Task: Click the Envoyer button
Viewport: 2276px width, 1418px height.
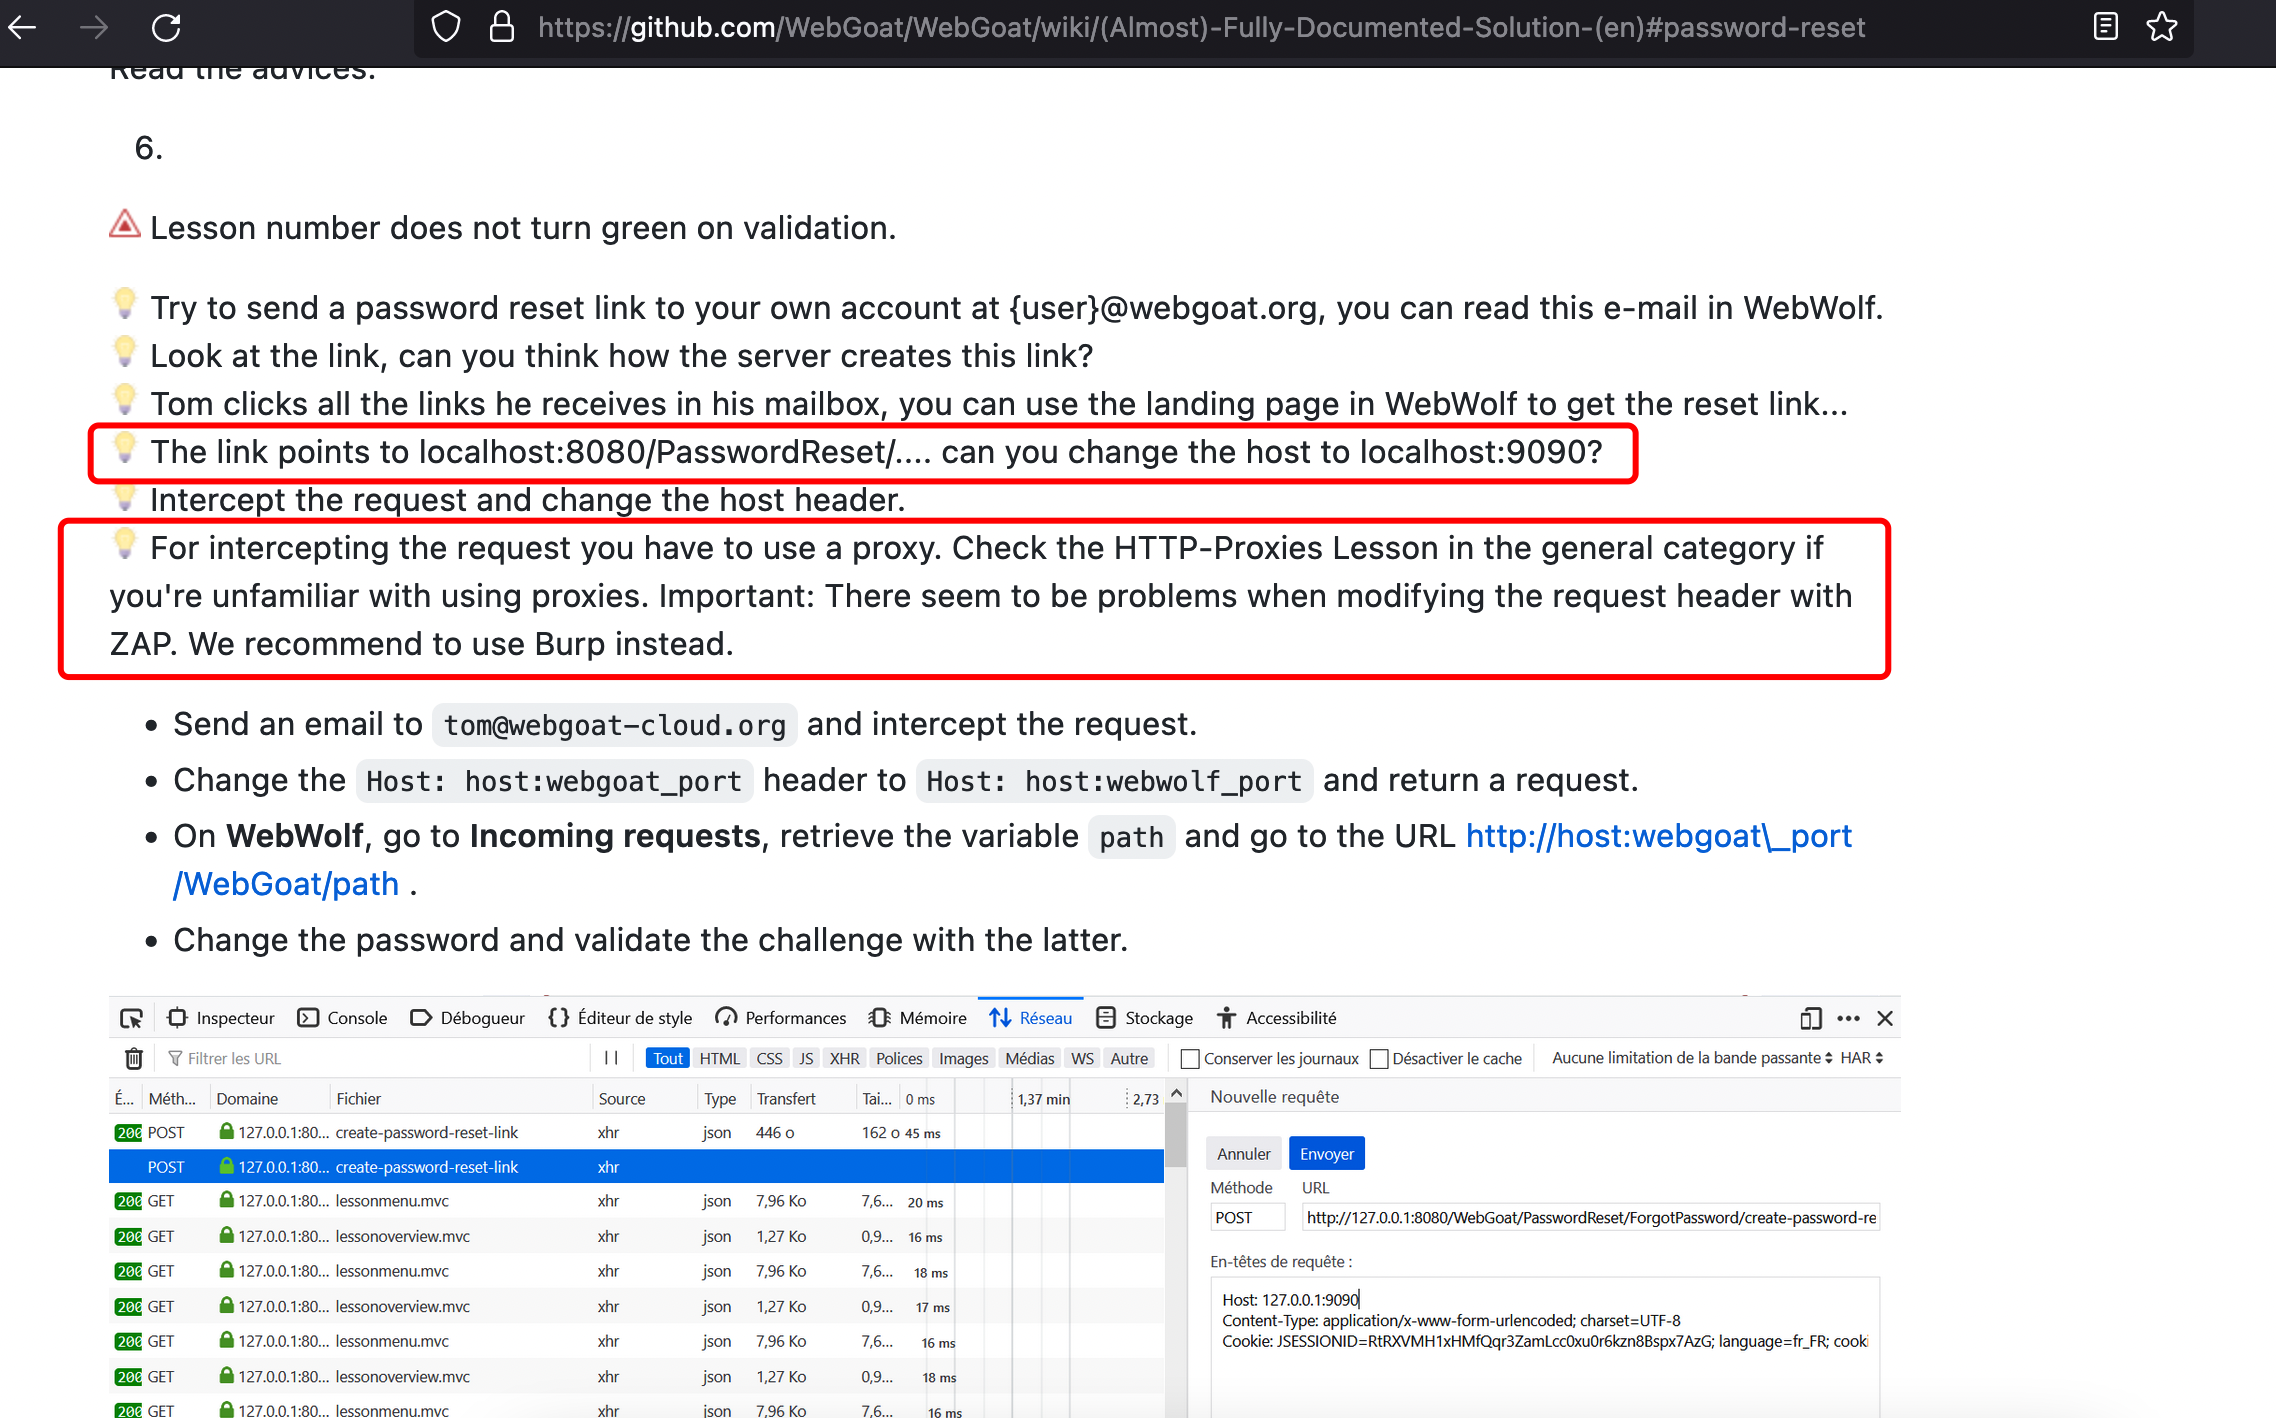Action: coord(1326,1153)
